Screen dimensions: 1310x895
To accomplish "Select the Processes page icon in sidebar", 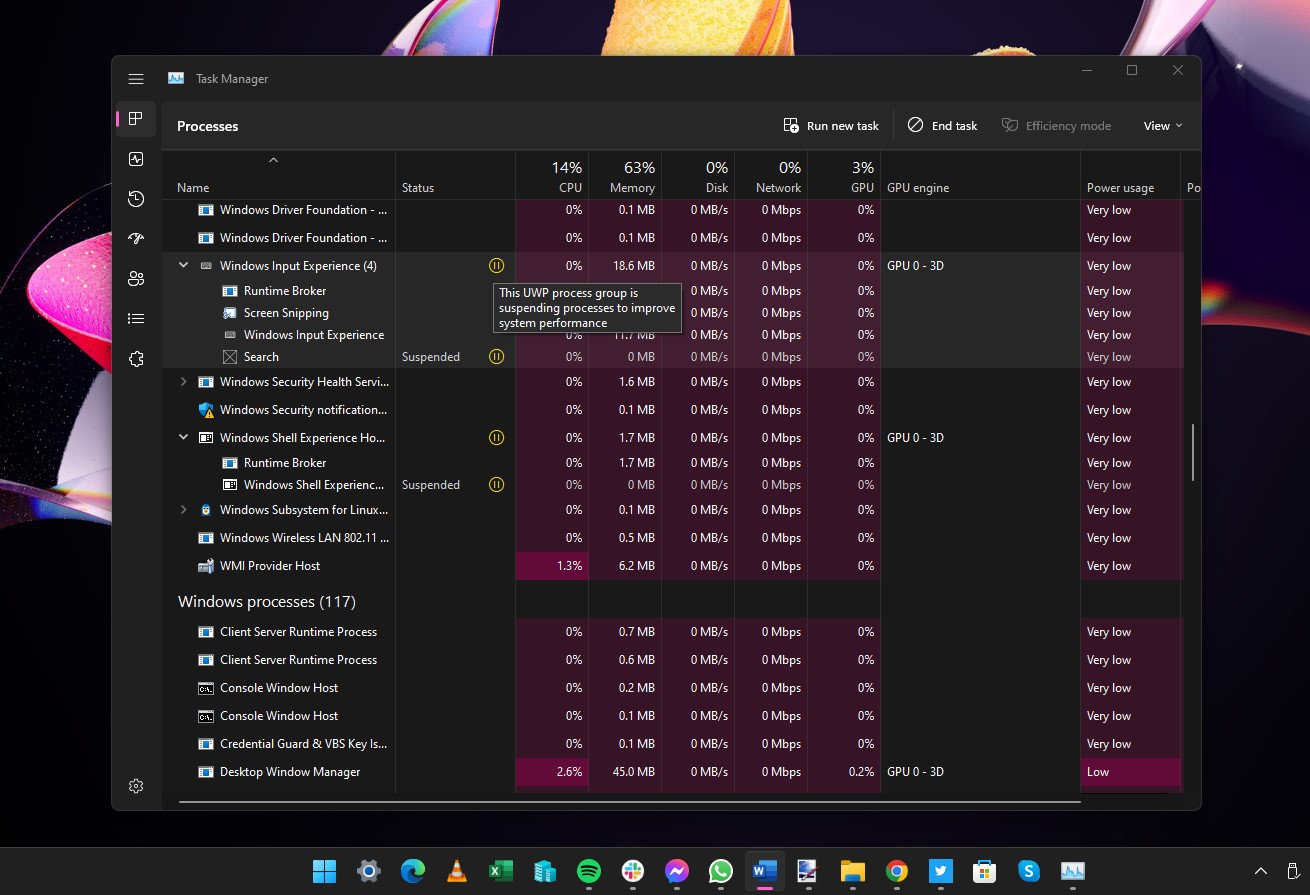I will tap(136, 119).
